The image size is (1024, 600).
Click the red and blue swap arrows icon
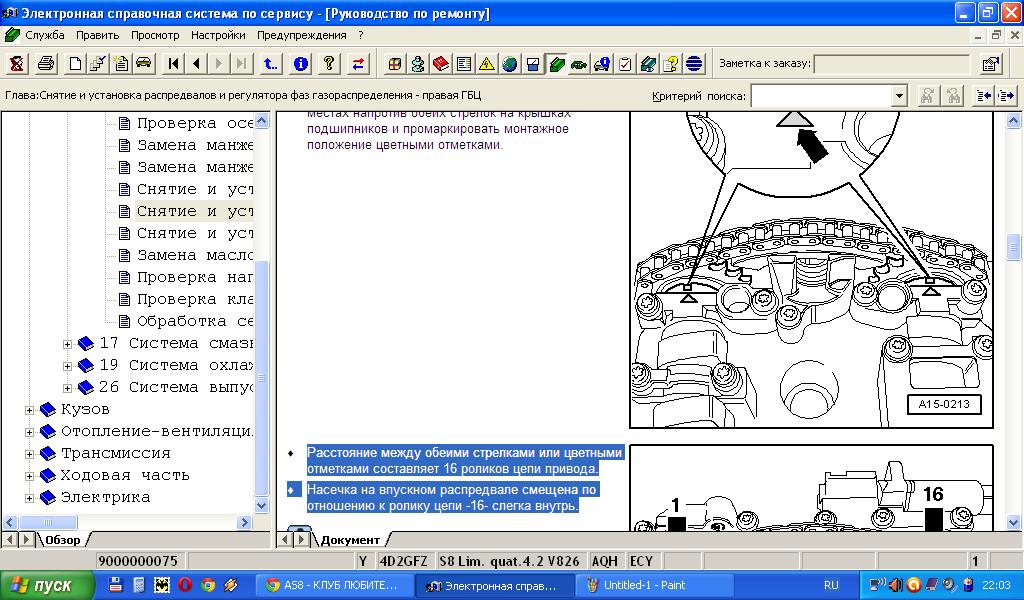(358, 64)
